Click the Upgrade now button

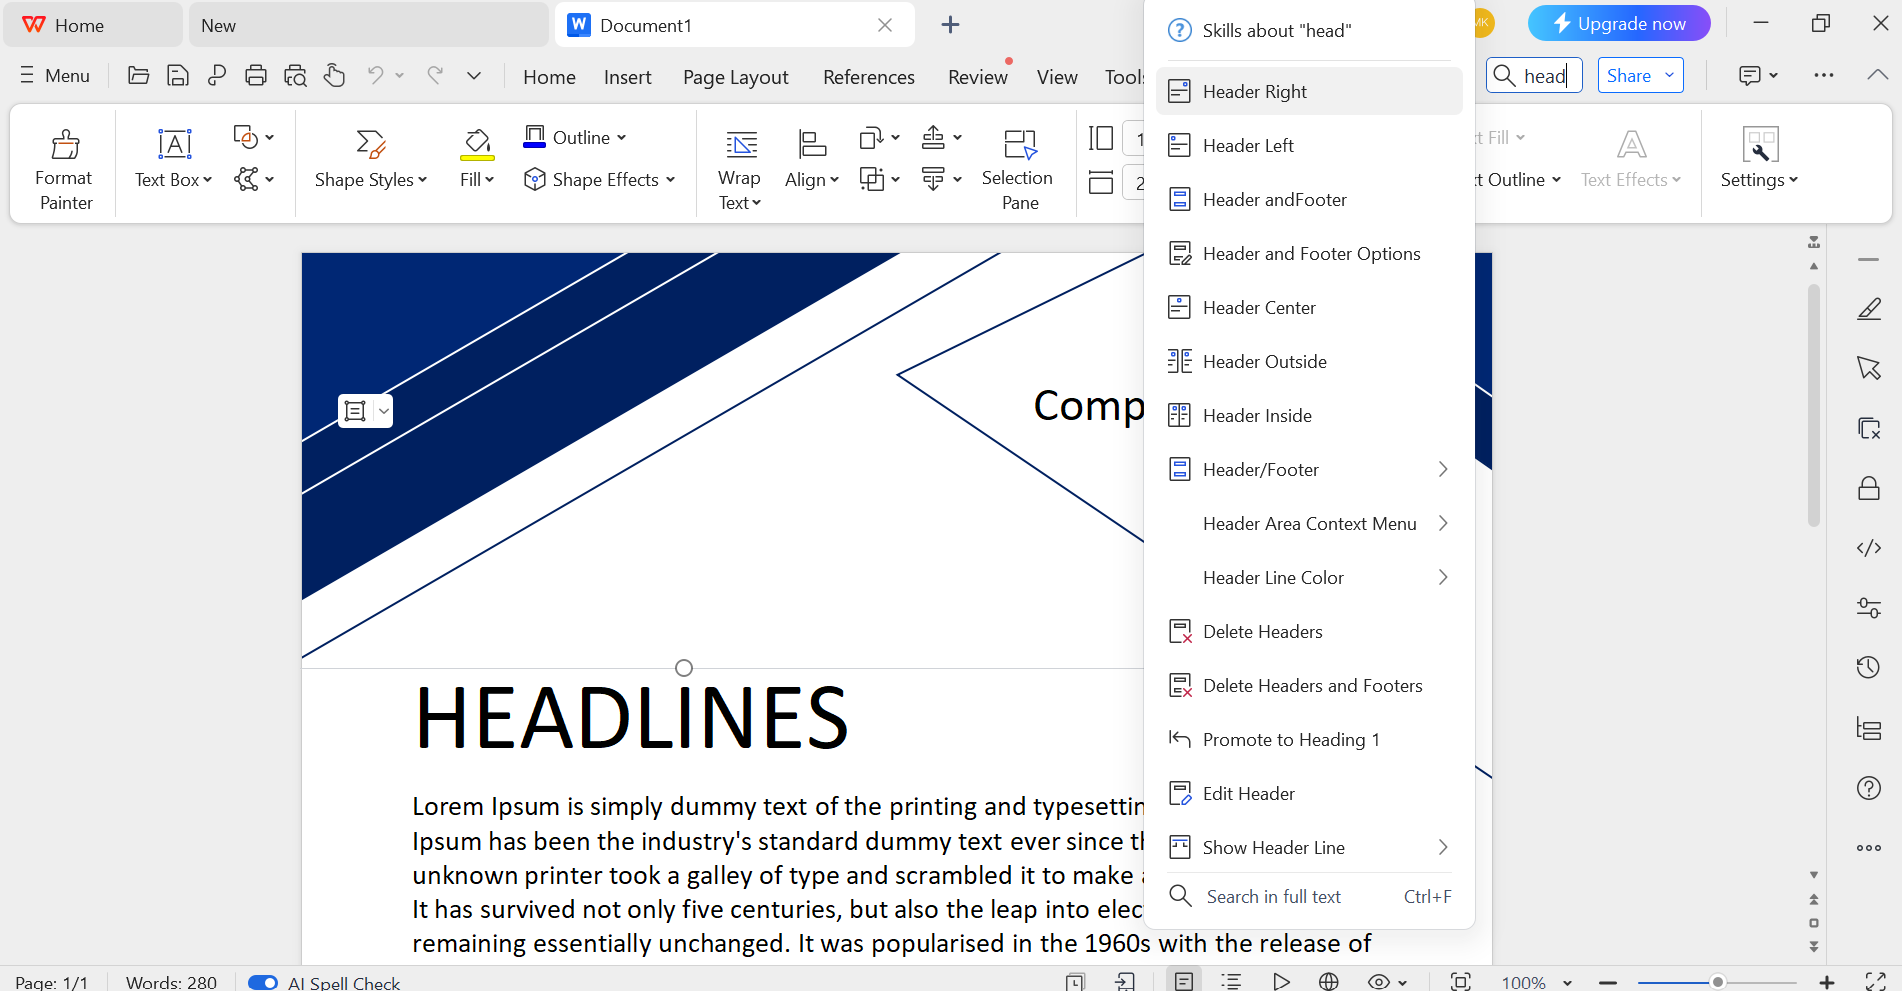tap(1618, 24)
